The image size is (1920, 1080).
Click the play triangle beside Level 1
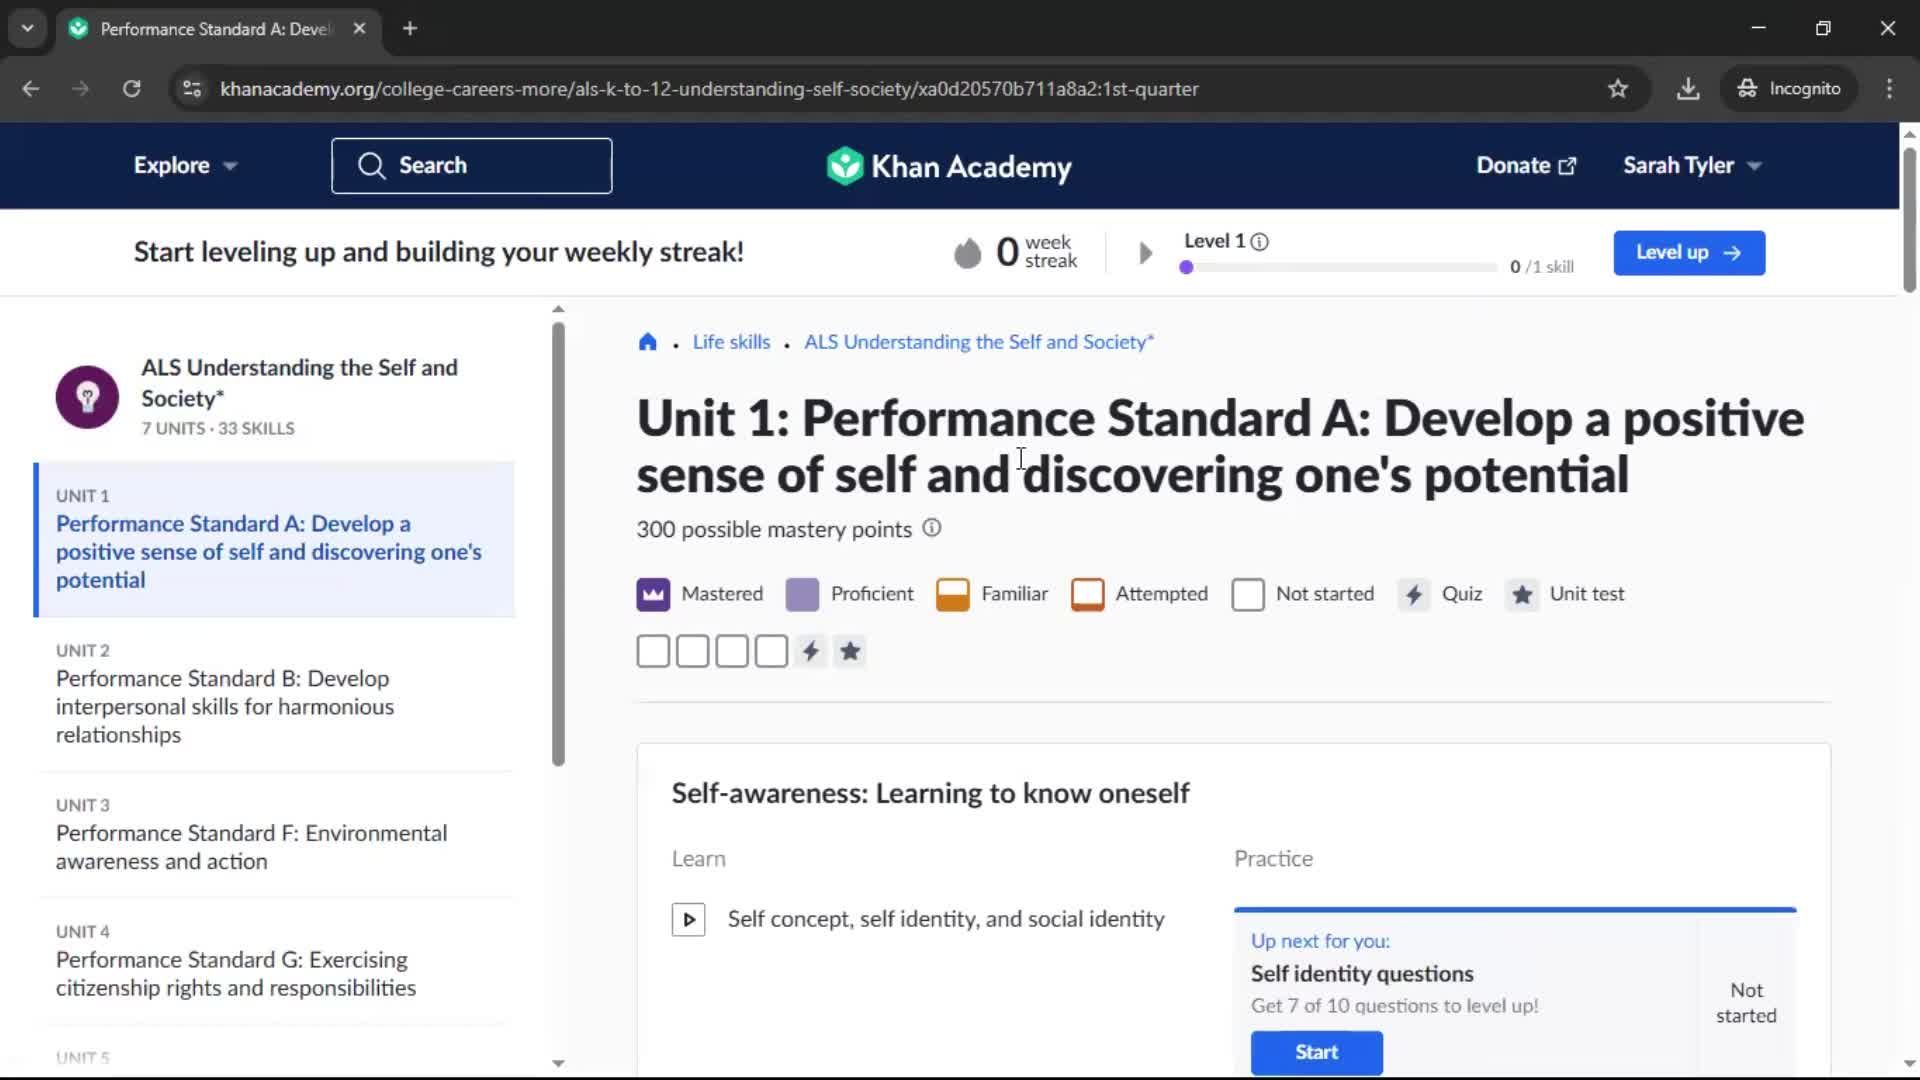point(1146,253)
